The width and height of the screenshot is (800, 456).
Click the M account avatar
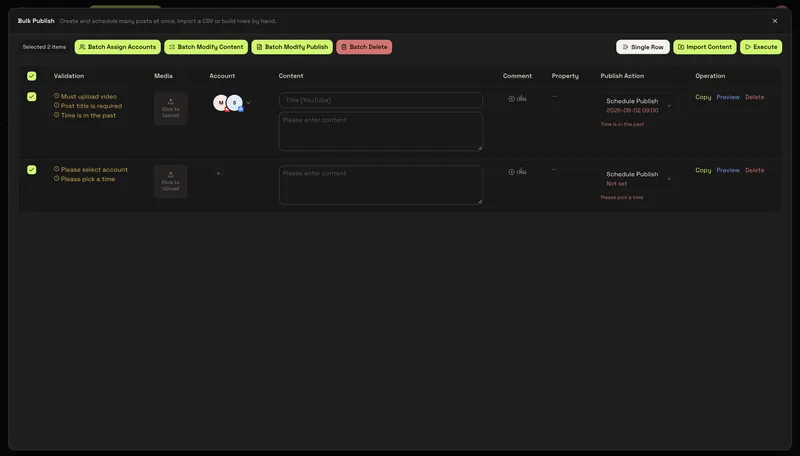[220, 103]
